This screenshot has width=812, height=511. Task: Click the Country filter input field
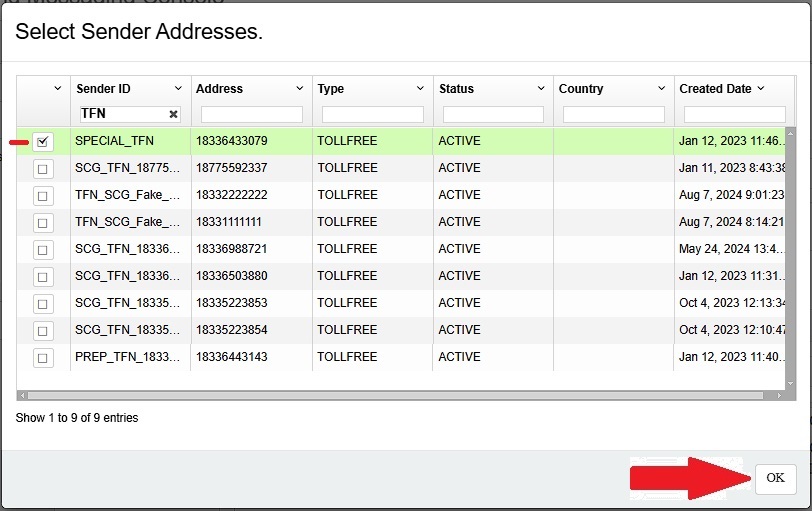614,114
